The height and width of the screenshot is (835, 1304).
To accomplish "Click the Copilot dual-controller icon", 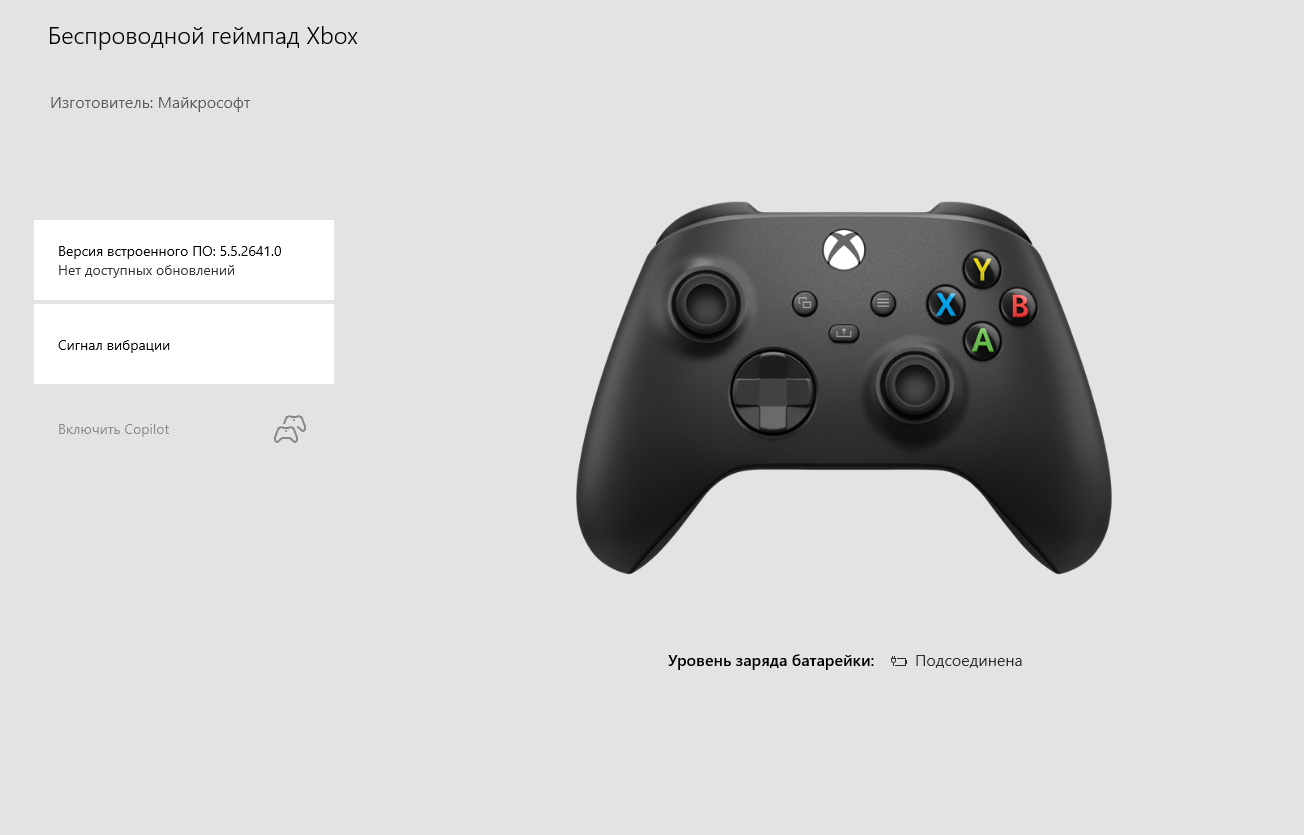I will (x=290, y=429).
